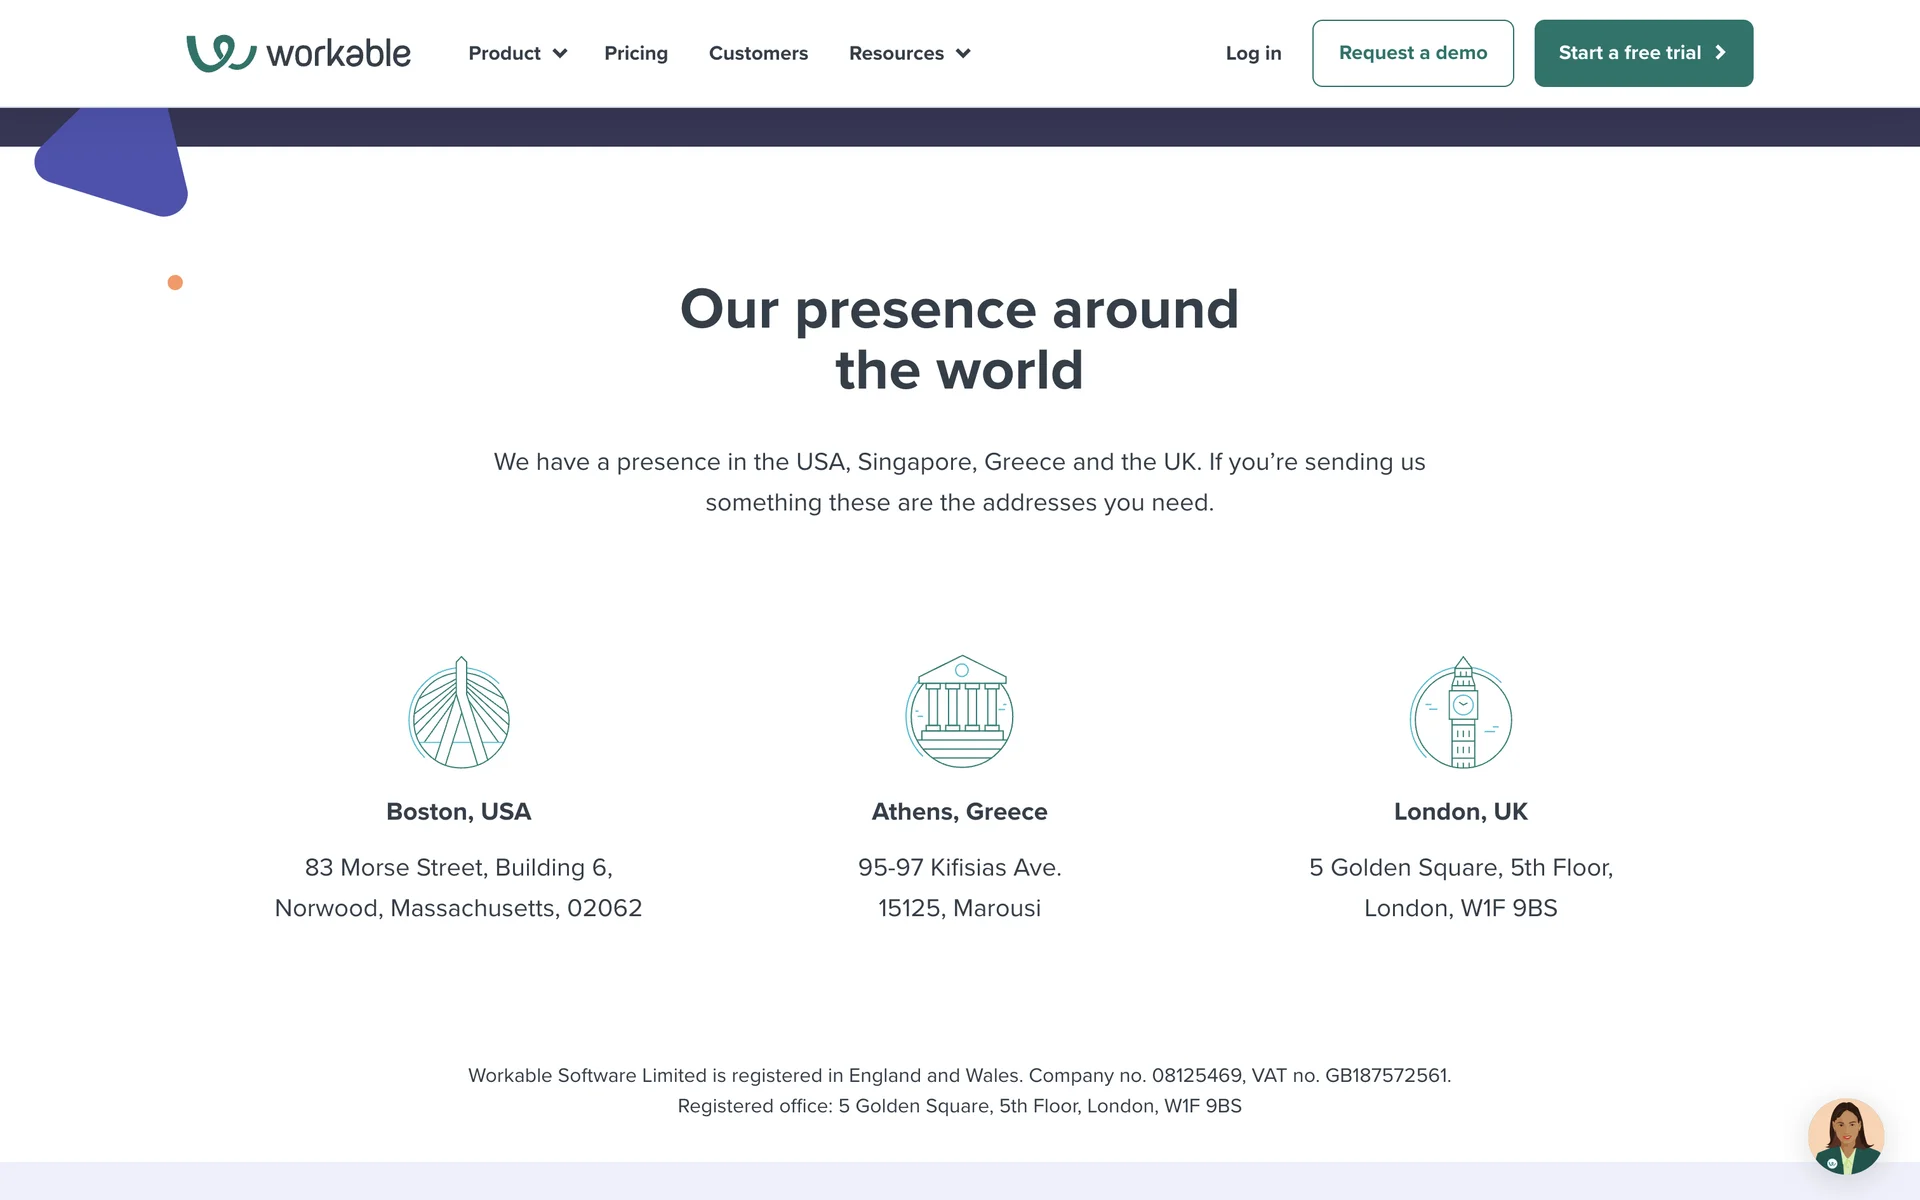The image size is (1920, 1200).
Task: Click the Boston, USA heading
Action: pos(459,811)
